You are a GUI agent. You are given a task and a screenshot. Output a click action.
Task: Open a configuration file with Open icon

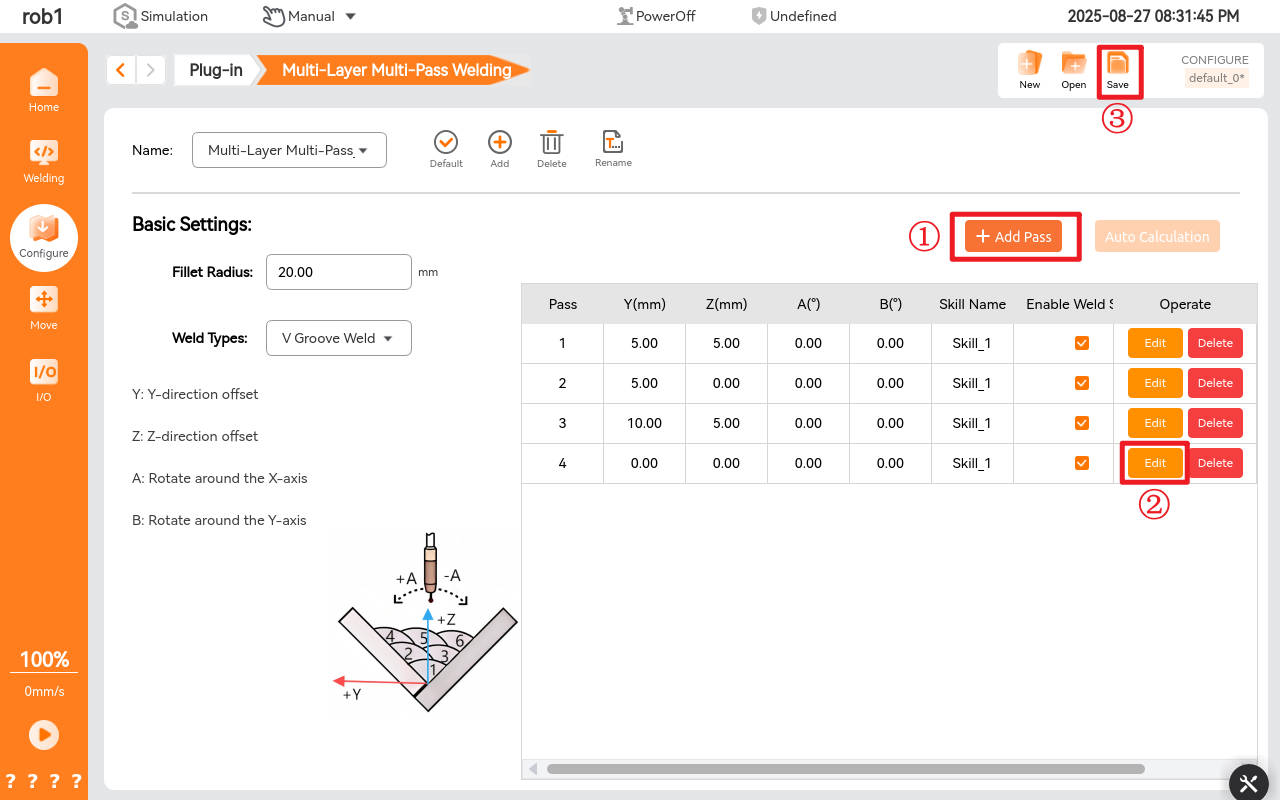click(1073, 67)
